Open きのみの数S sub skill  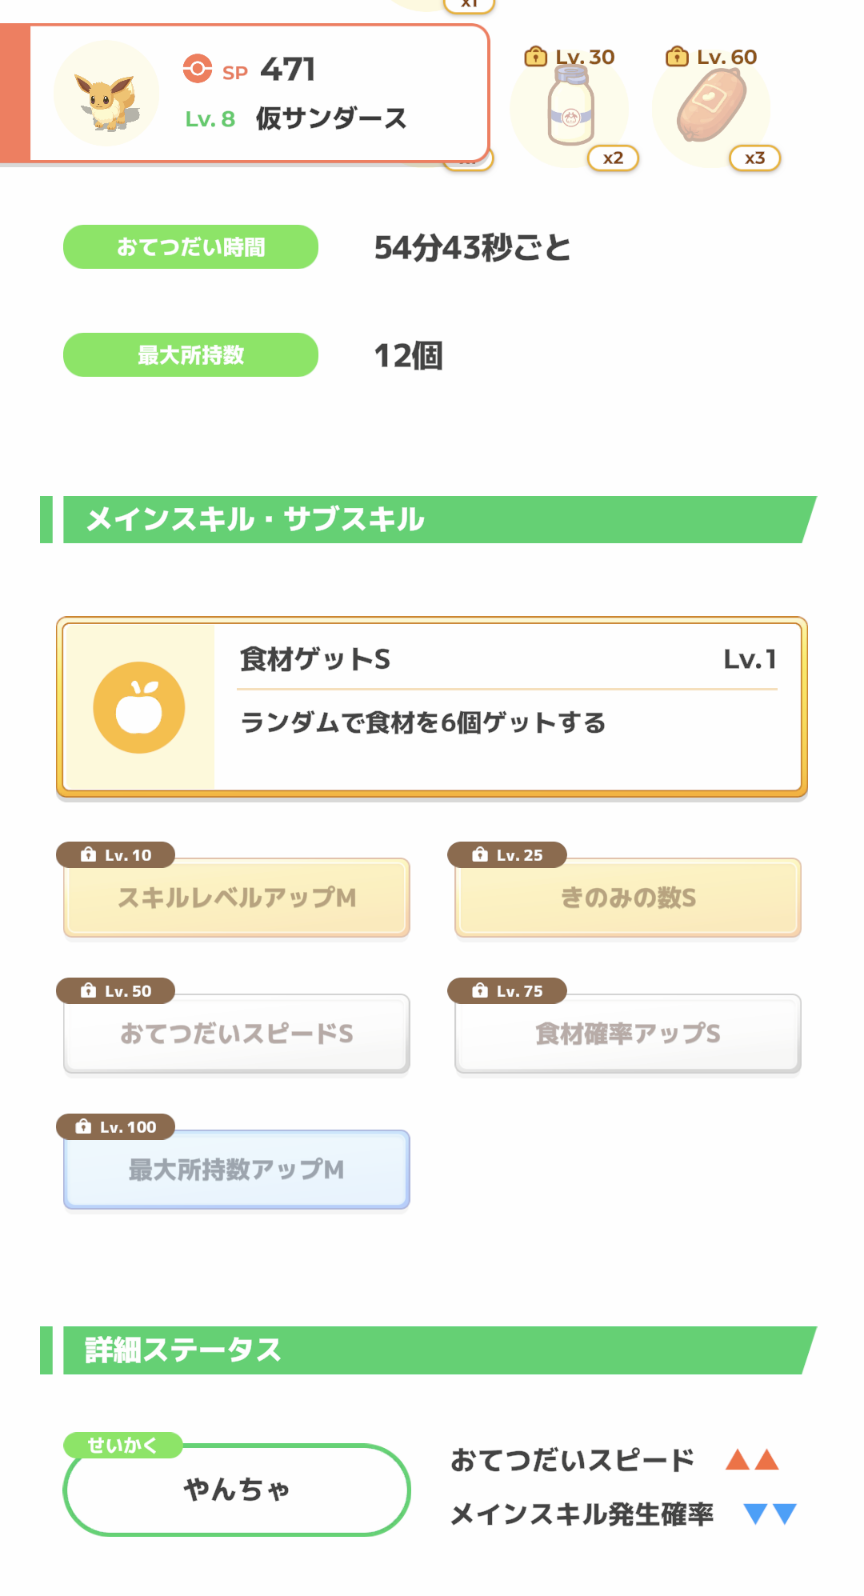628,898
